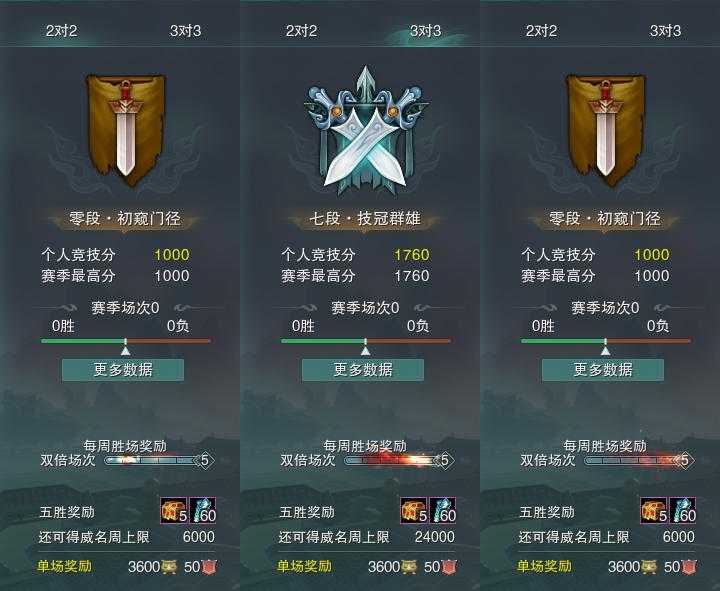
Task: Click the blue 60 reward icon in rightmost panel
Action: coord(683,511)
